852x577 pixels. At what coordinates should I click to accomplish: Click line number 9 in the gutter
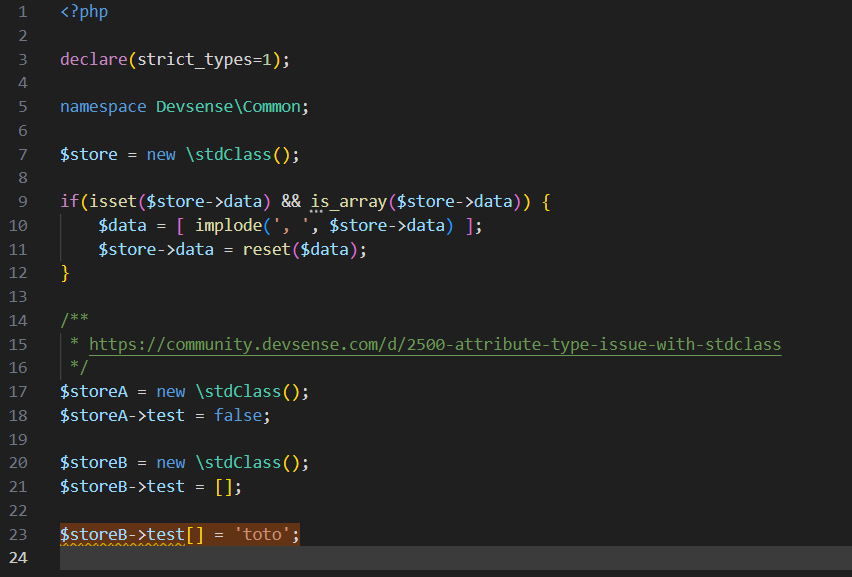tap(22, 201)
